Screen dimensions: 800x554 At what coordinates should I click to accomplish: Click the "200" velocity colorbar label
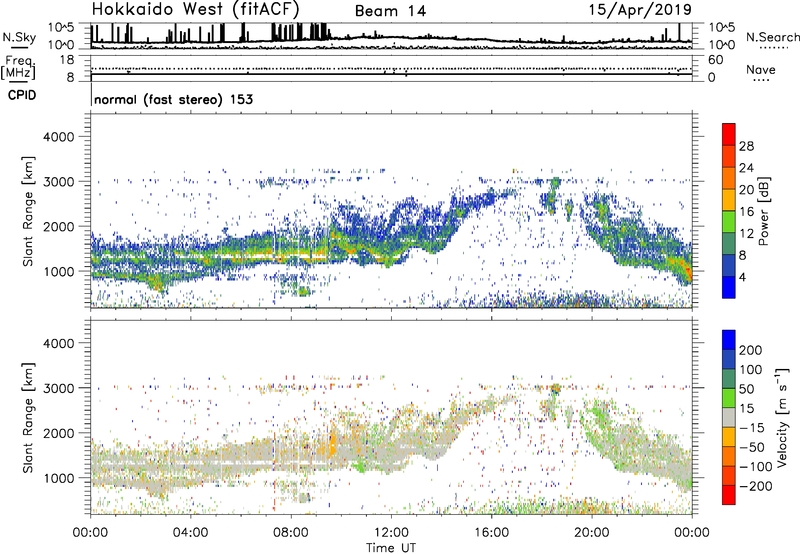751,350
